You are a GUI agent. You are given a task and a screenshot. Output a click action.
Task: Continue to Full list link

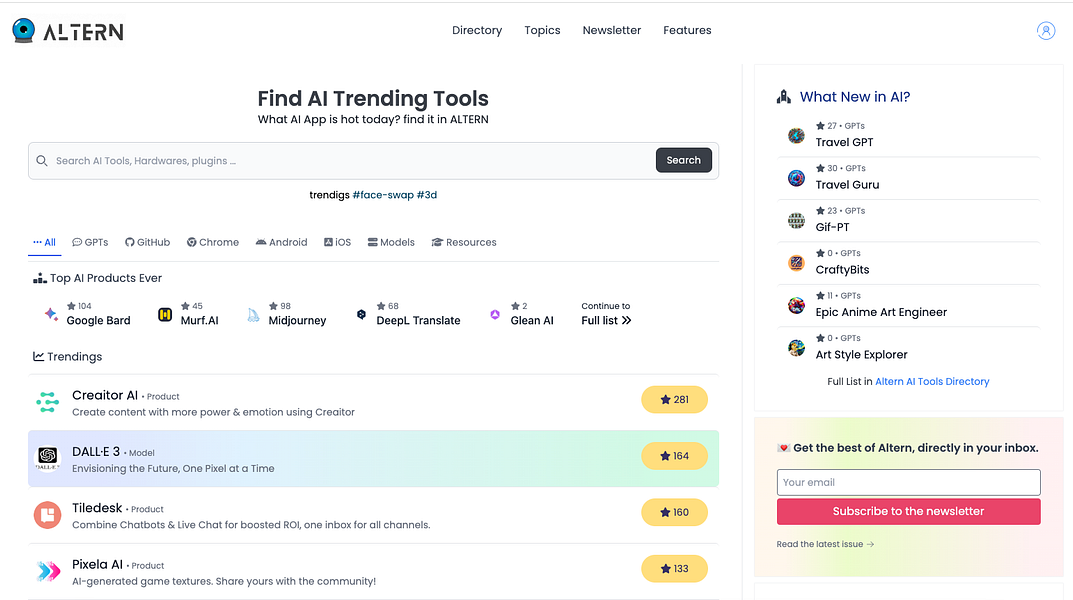coord(606,314)
